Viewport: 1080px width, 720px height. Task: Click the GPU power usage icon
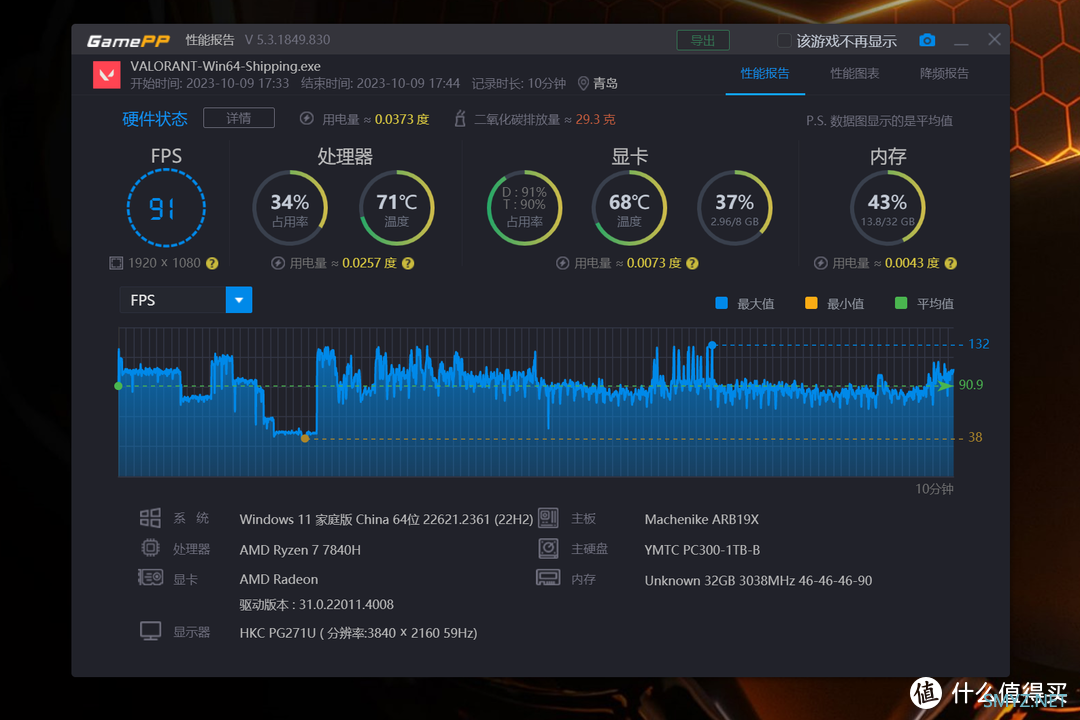tap(563, 263)
